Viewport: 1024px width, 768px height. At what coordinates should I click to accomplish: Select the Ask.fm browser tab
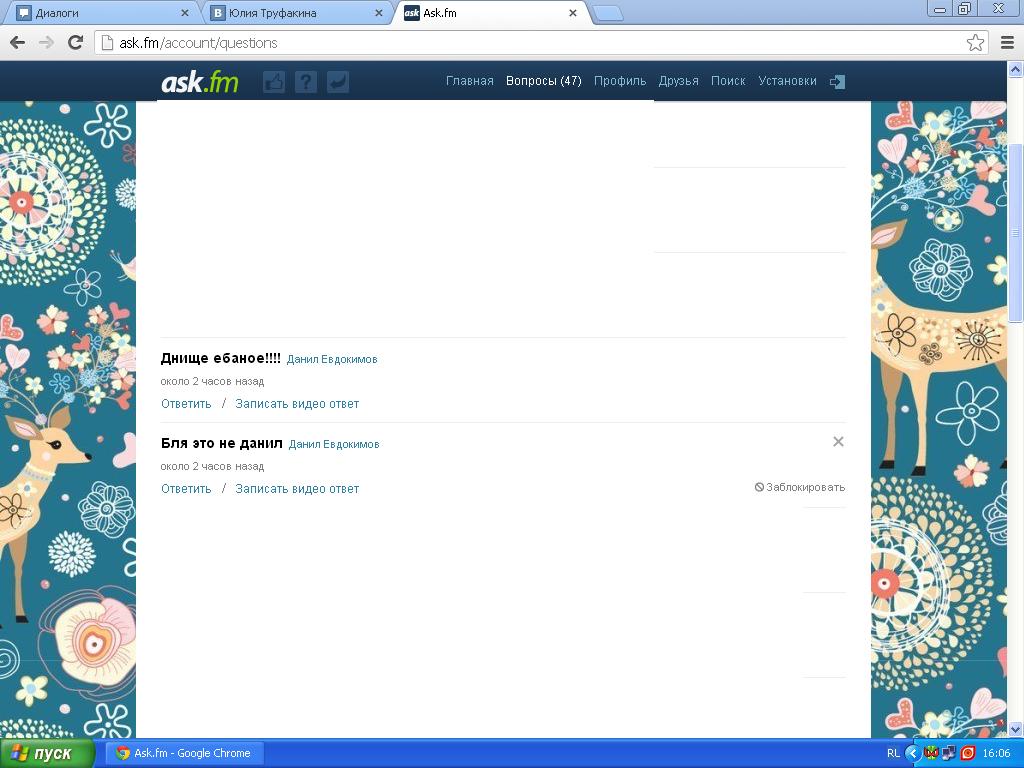coord(491,13)
